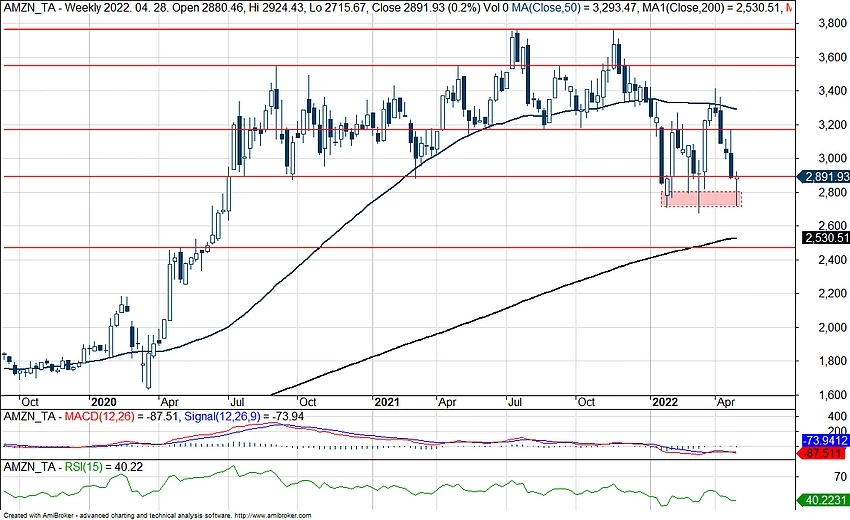Click the 2,000 price axis label

tap(832, 328)
